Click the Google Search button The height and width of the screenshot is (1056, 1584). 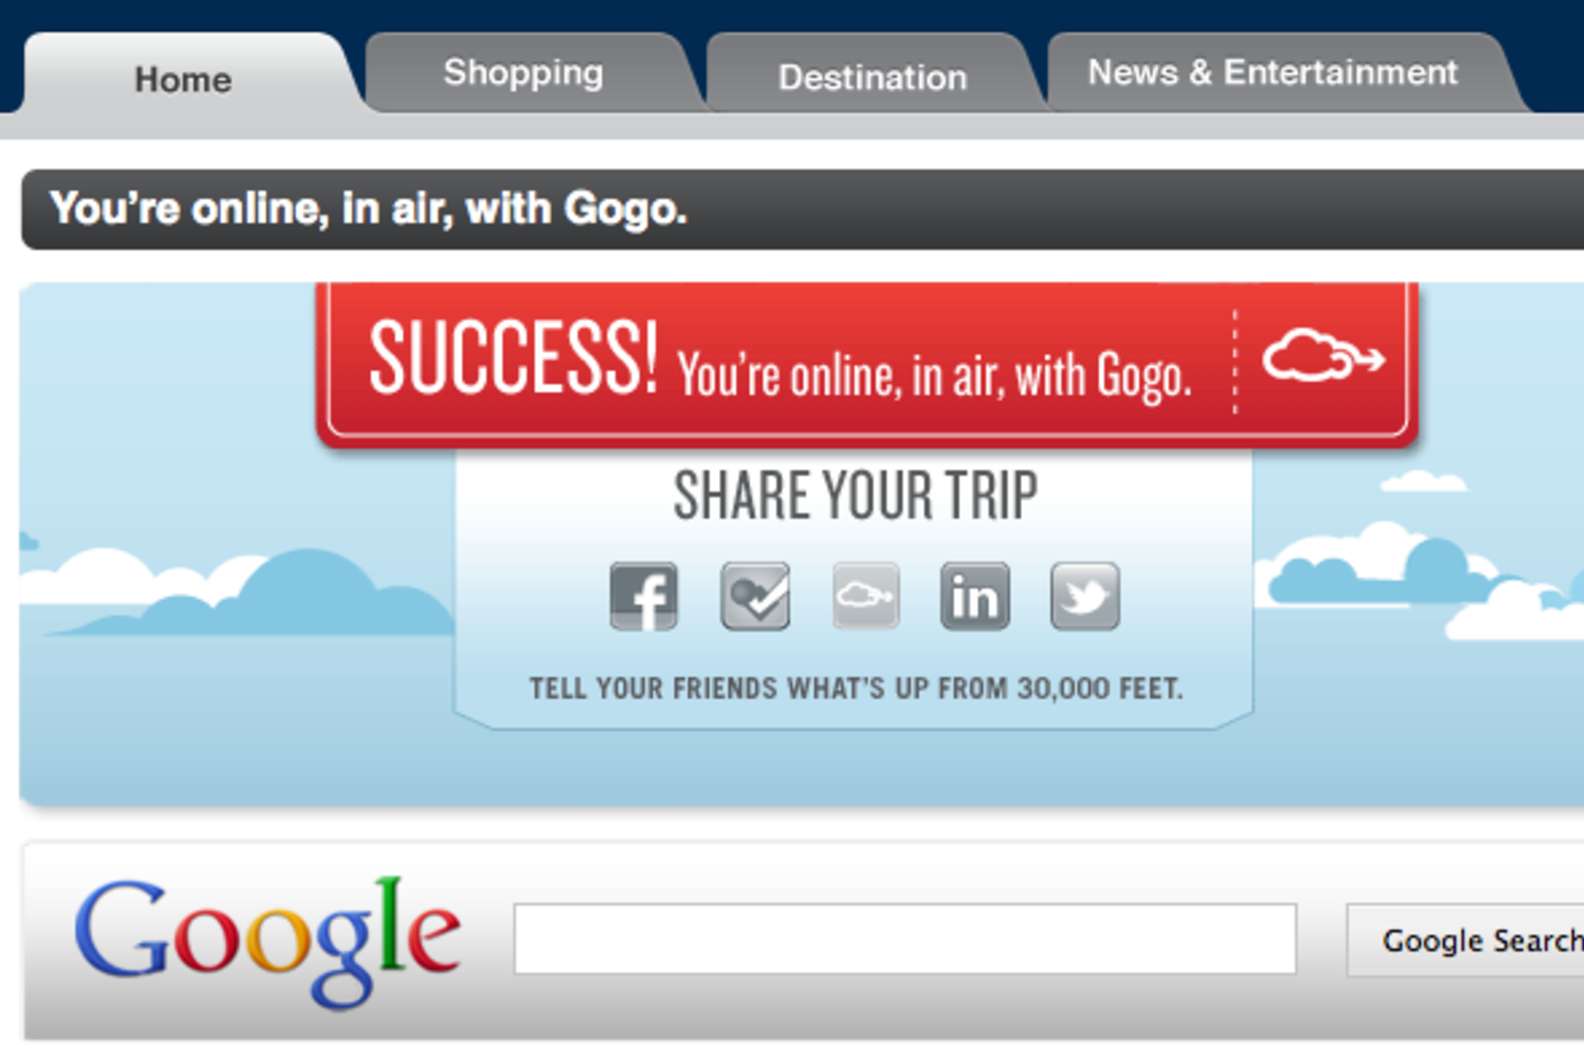point(1466,940)
